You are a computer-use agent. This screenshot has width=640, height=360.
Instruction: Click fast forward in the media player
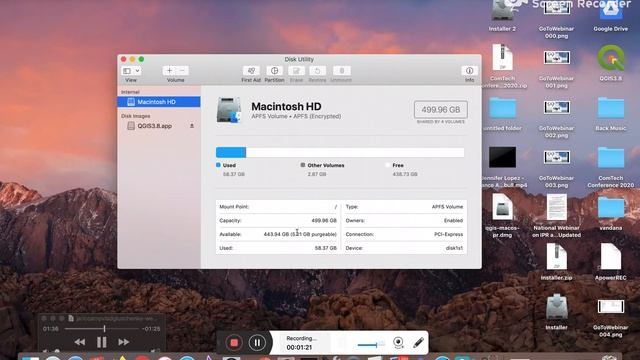coord(124,342)
